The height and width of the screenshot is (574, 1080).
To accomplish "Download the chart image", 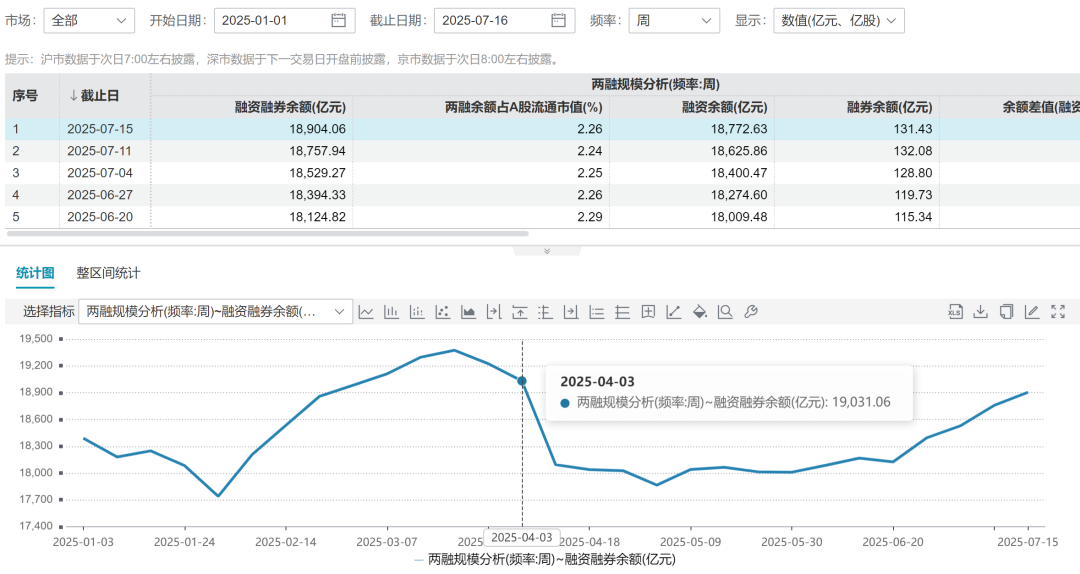I will (x=980, y=311).
